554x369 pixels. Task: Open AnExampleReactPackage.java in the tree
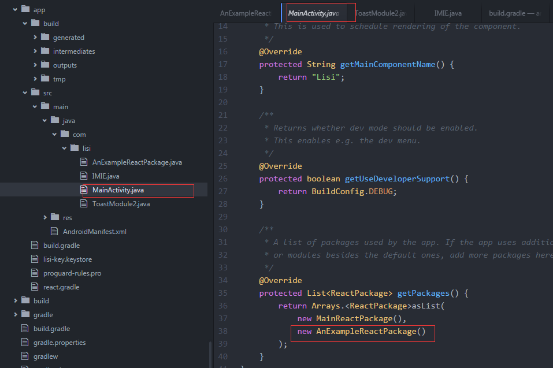click(137, 162)
